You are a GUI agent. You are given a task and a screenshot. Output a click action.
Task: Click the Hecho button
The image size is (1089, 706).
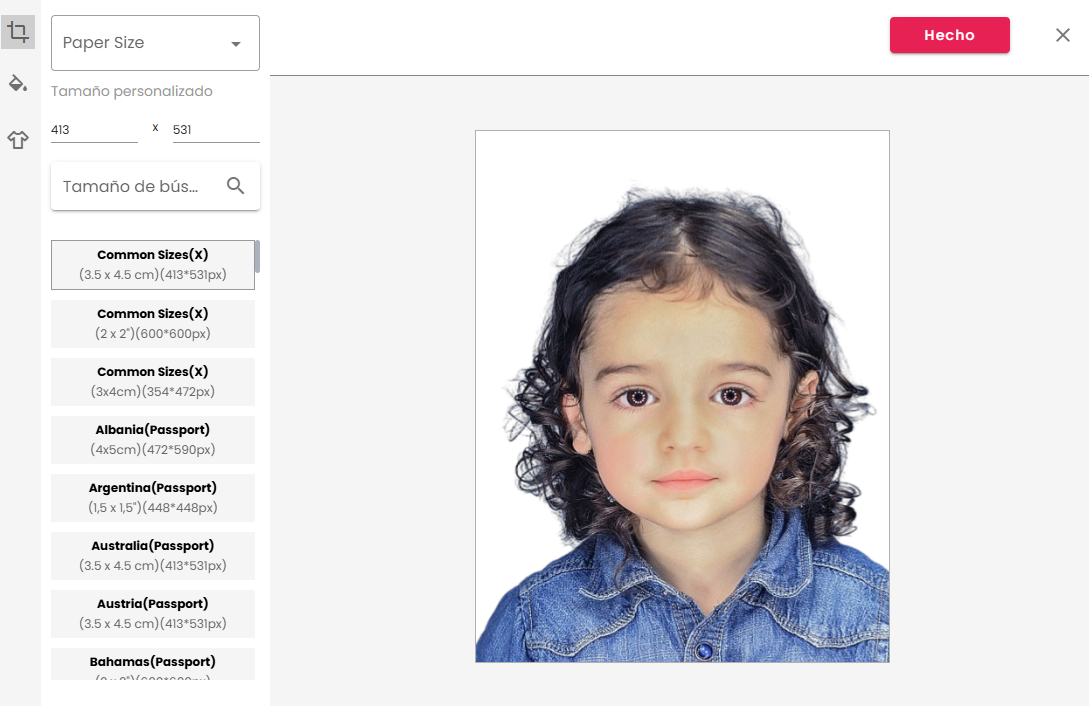tap(949, 35)
